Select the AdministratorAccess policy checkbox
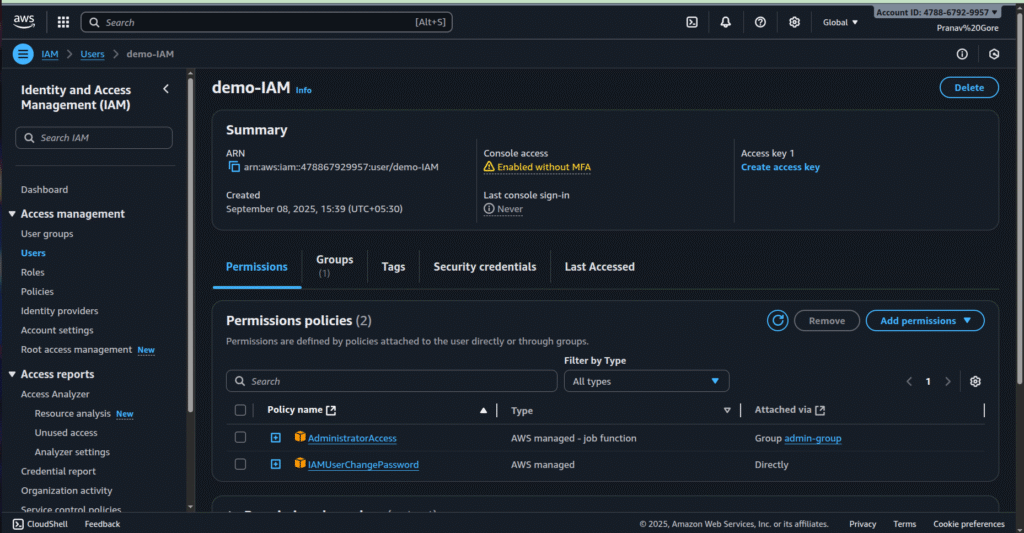 point(240,438)
